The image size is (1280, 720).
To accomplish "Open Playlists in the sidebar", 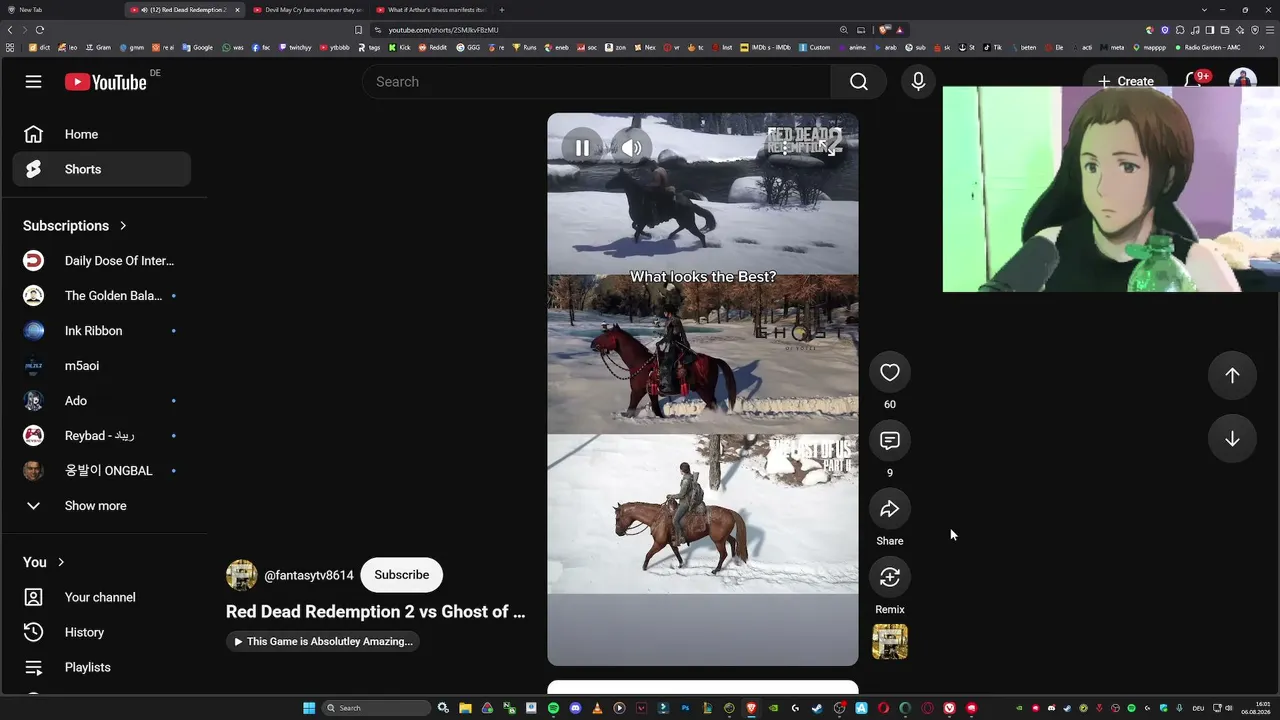I will tap(101, 667).
